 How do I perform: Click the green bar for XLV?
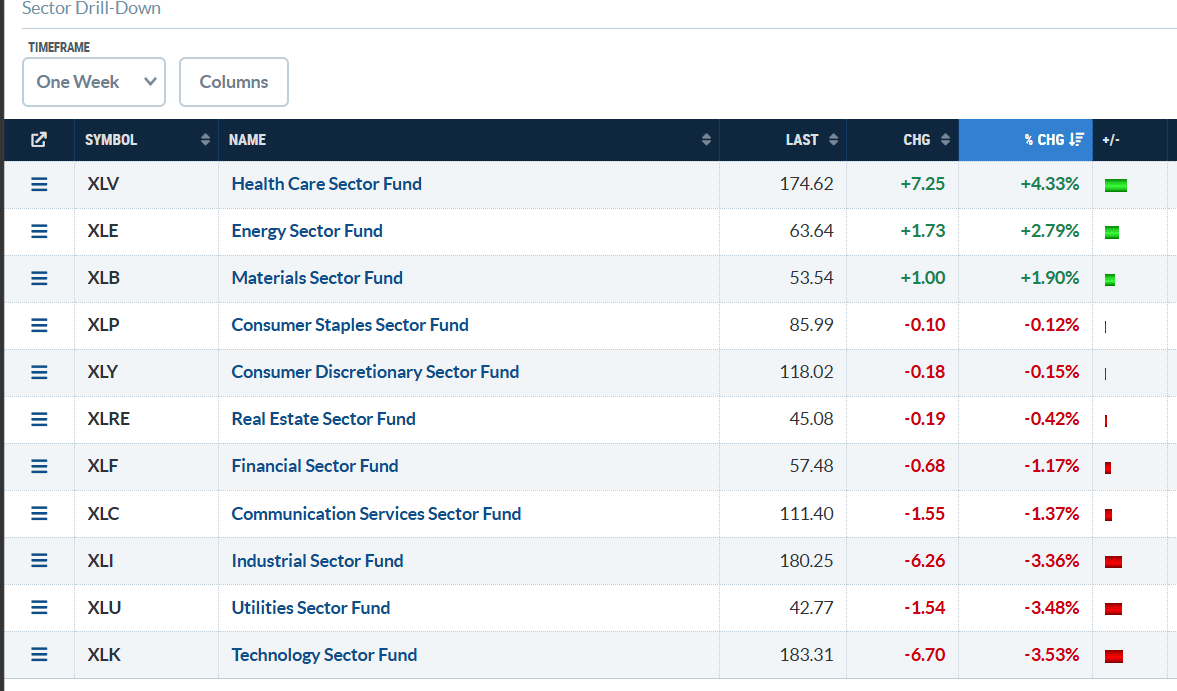(x=1115, y=185)
